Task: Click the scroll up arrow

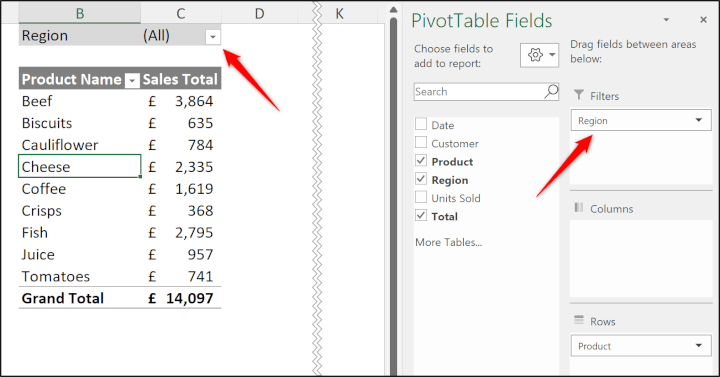Action: 393,10
